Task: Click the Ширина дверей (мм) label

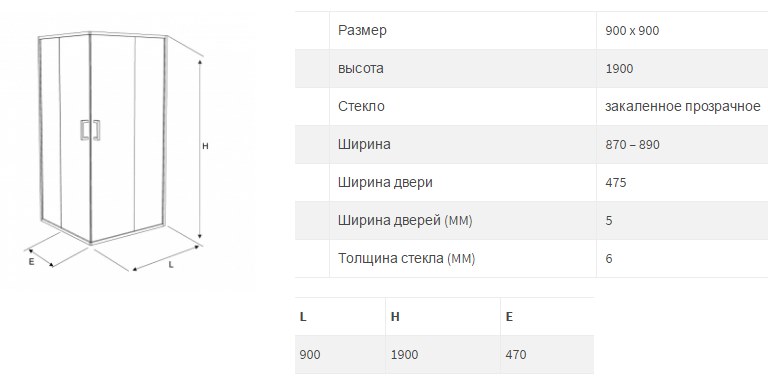Action: click(x=405, y=220)
